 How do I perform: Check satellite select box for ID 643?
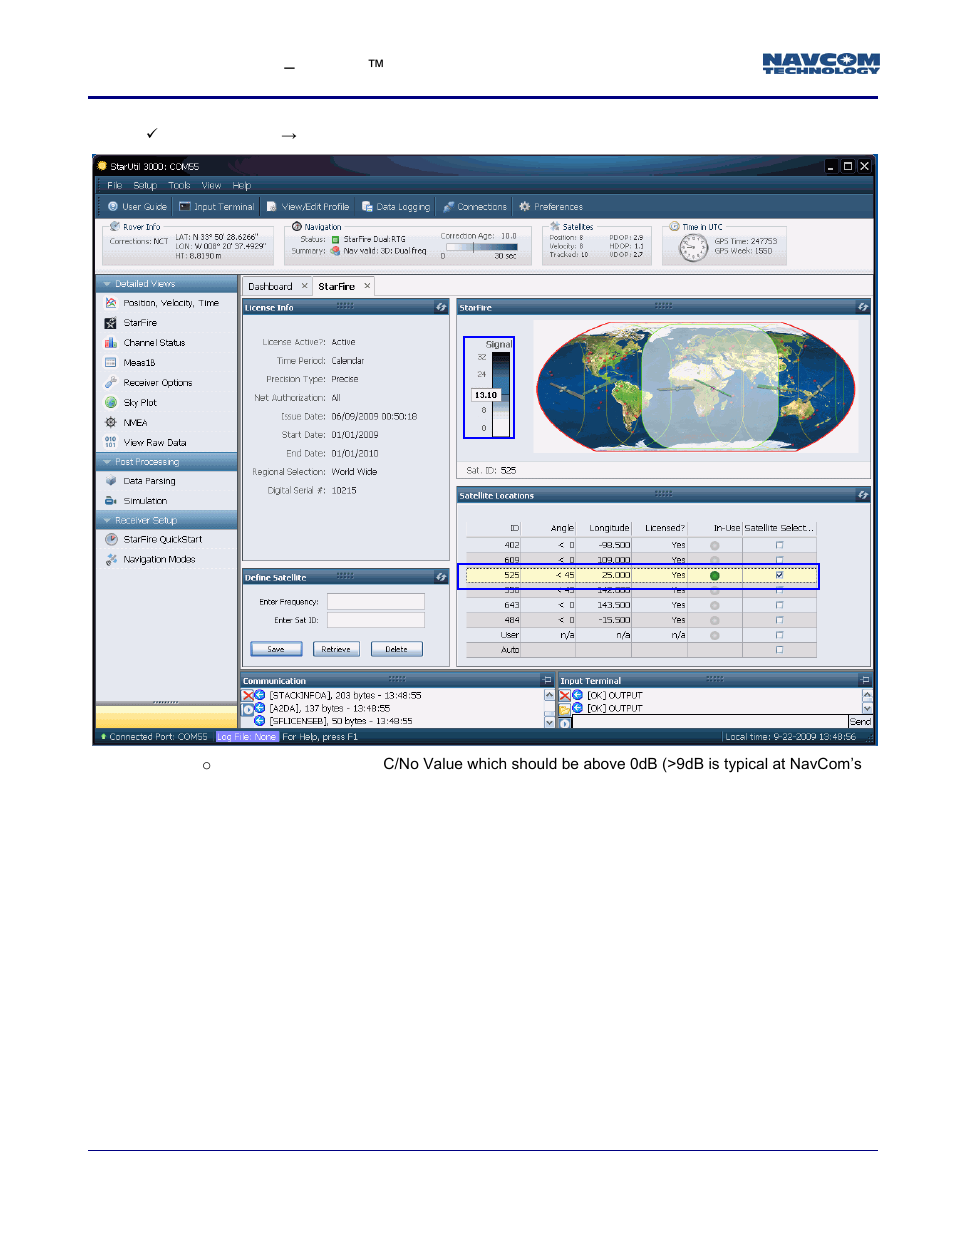point(779,605)
